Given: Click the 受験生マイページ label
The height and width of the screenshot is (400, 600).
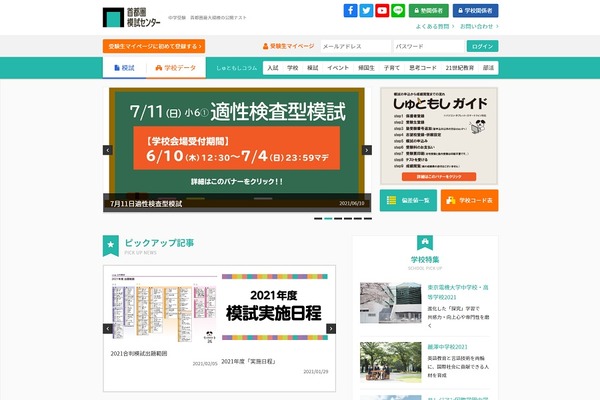Looking at the screenshot, I should point(288,46).
